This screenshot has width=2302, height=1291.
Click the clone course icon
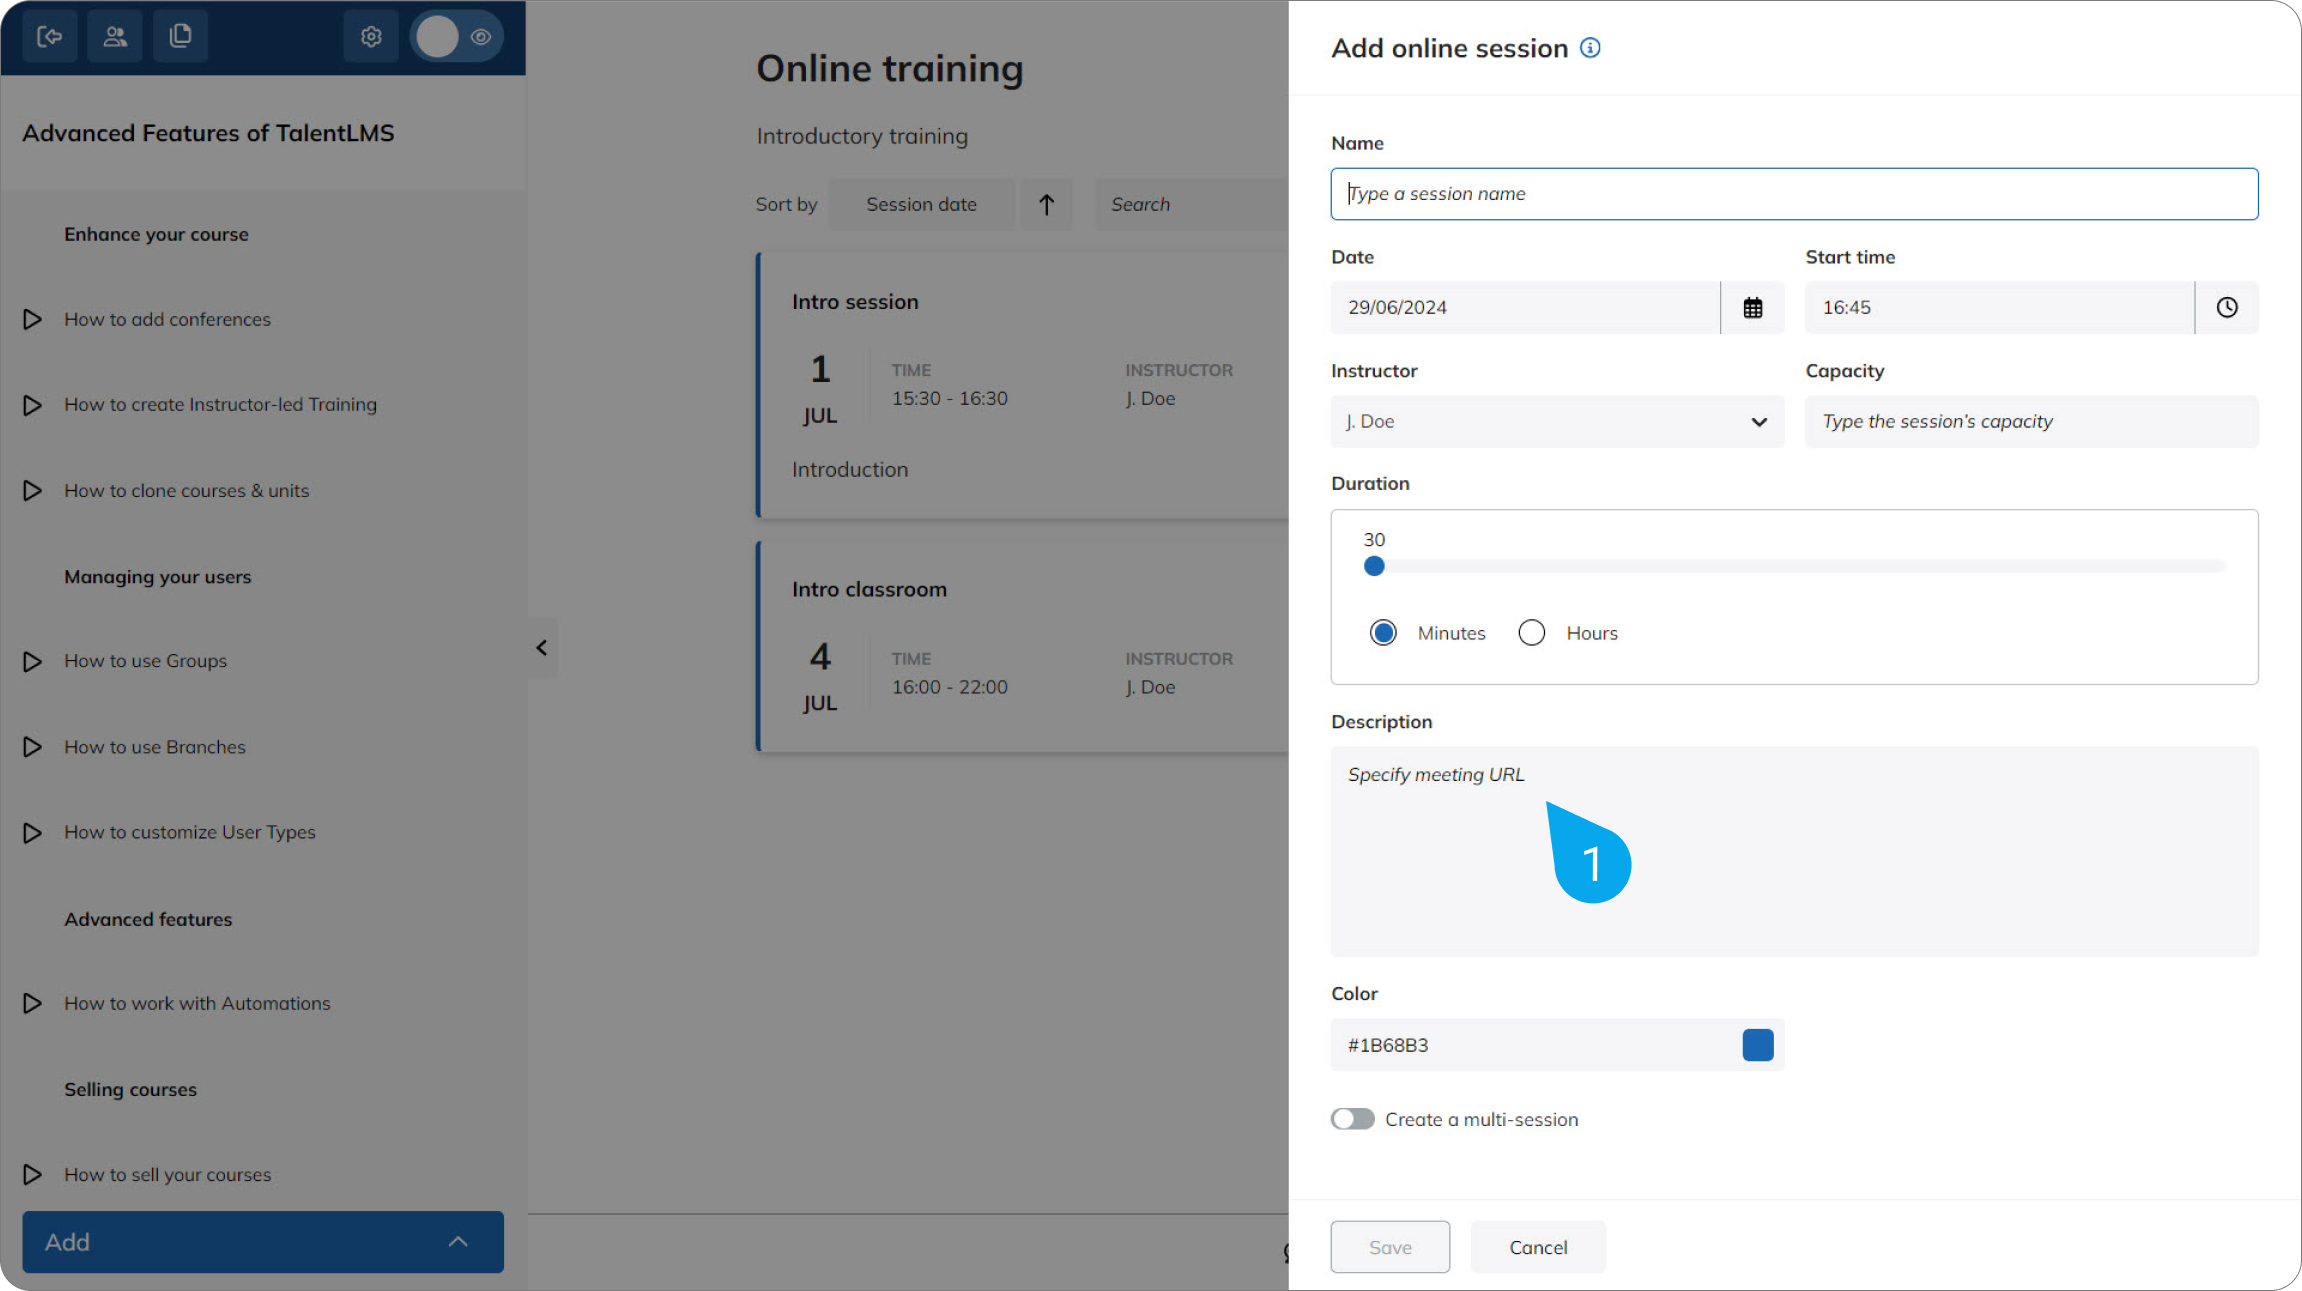(180, 36)
